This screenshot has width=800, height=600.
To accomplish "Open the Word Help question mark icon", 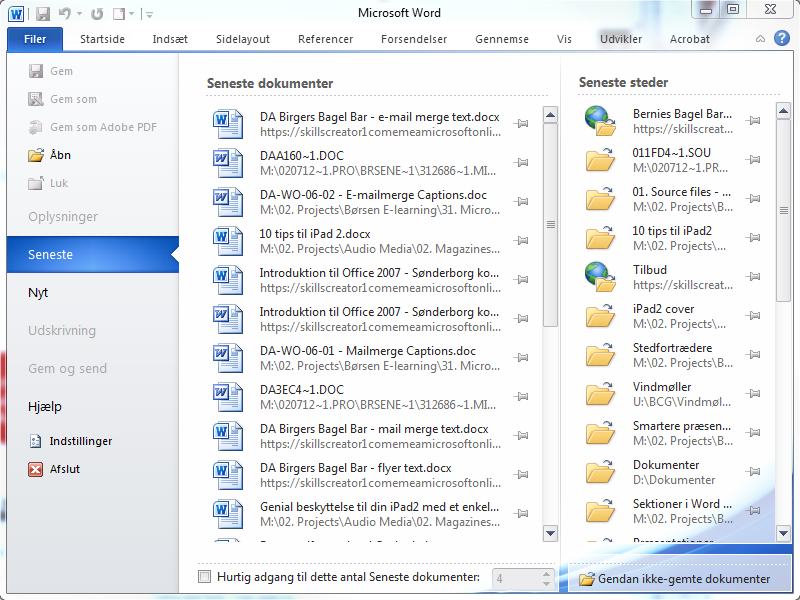I will point(781,39).
